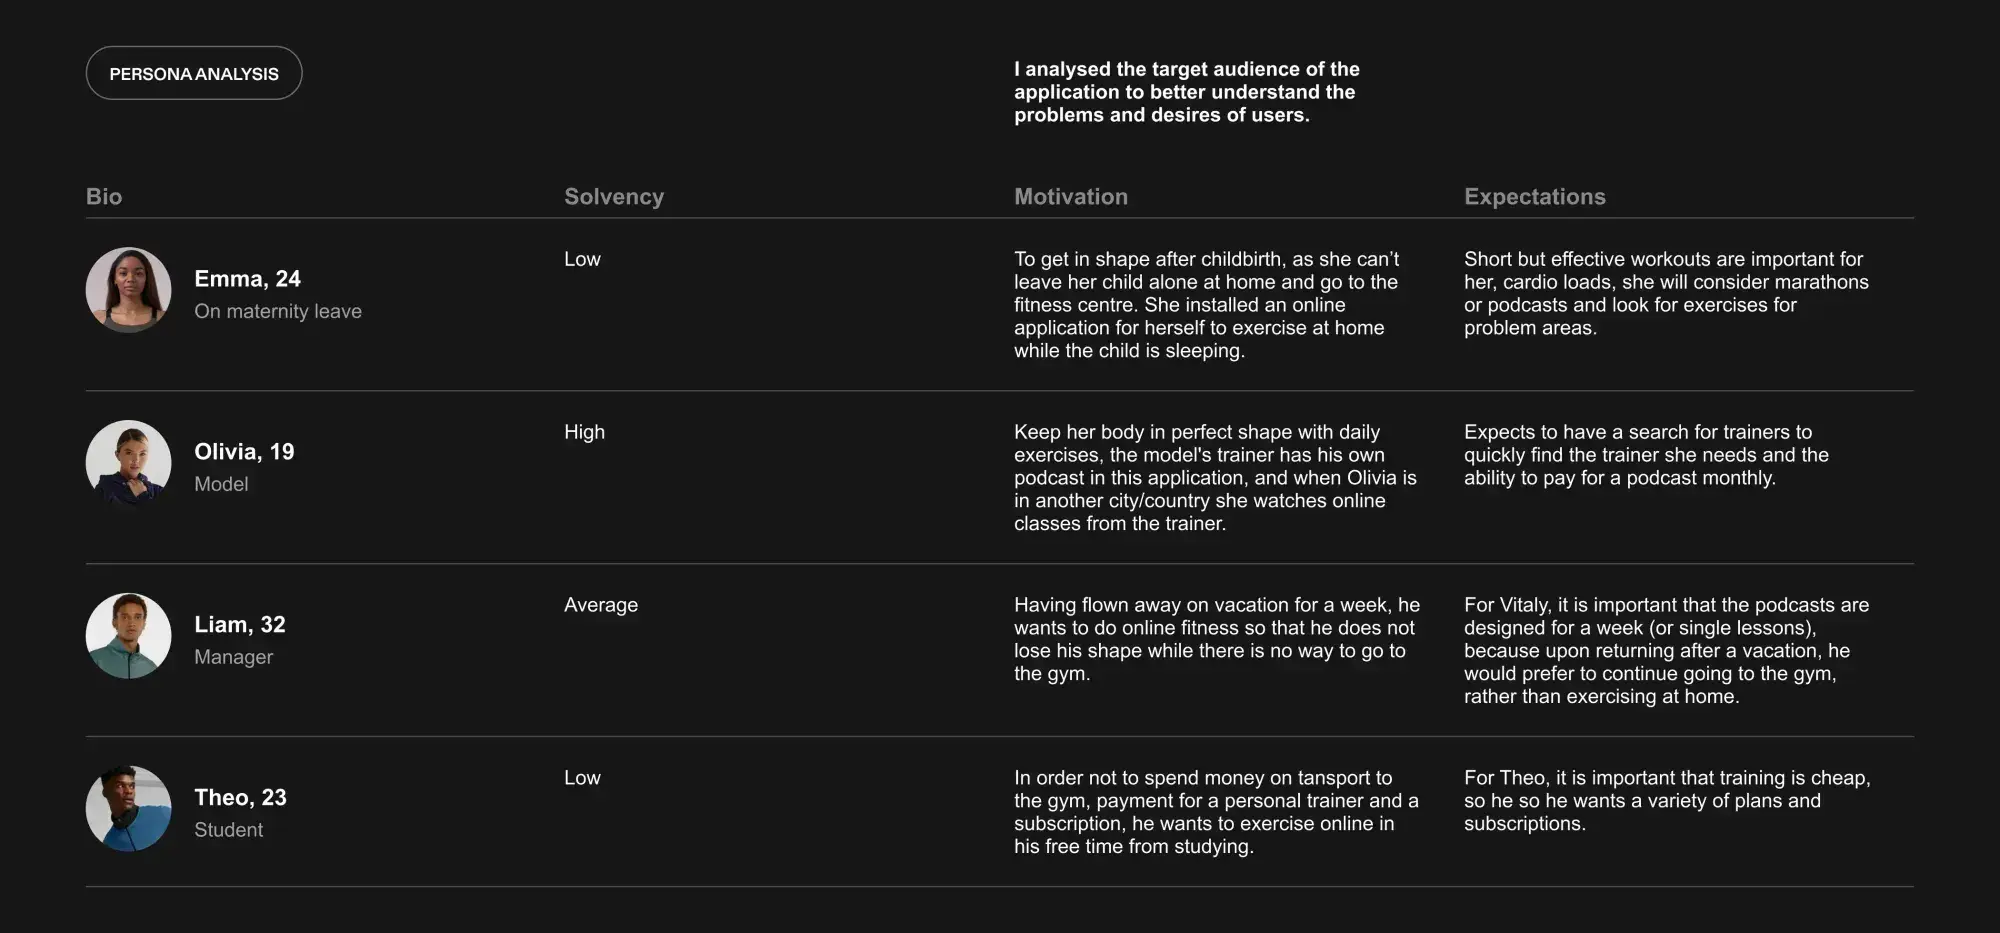The height and width of the screenshot is (933, 2000).
Task: Click the Manager role label
Action: point(233,657)
